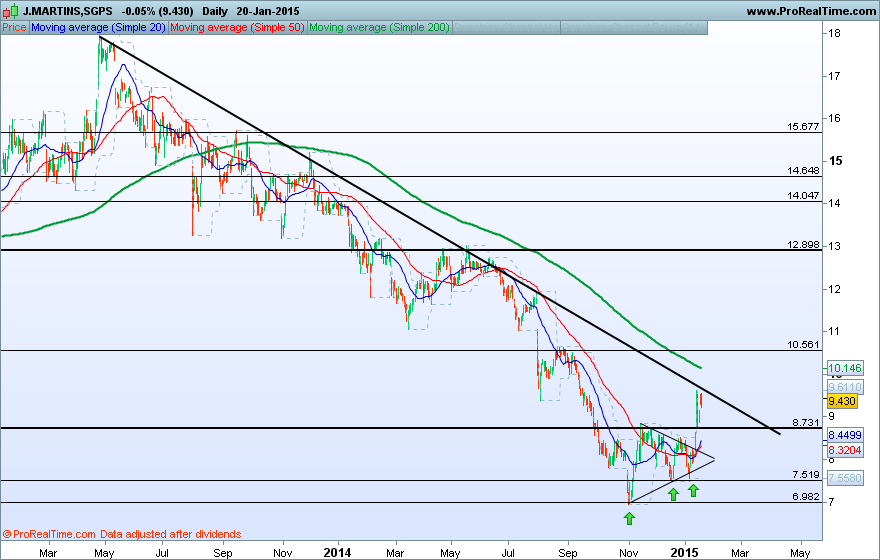Viewport: 880px width, 560px height.
Task: Click the grey 7.5580 price tag
Action: [845, 478]
